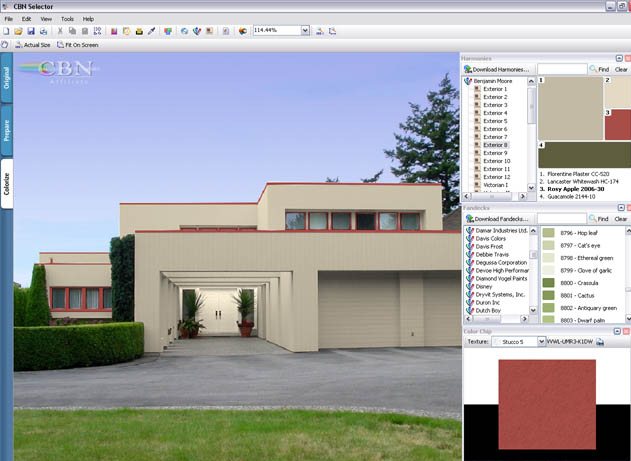Image resolution: width=631 pixels, height=461 pixels.
Task: Open the zoom percentage dropdown
Action: tap(305, 30)
